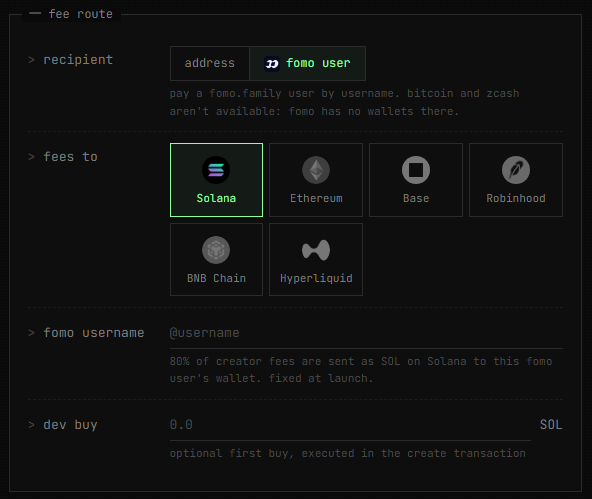Click the 'recipient' row label
592x499 pixels.
point(78,60)
